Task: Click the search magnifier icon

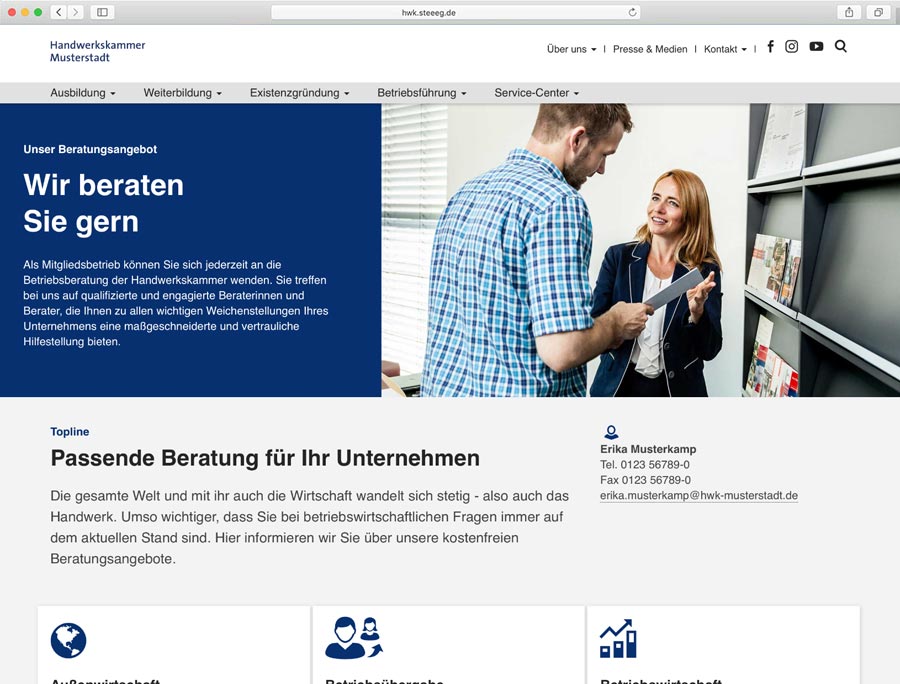Action: point(841,47)
